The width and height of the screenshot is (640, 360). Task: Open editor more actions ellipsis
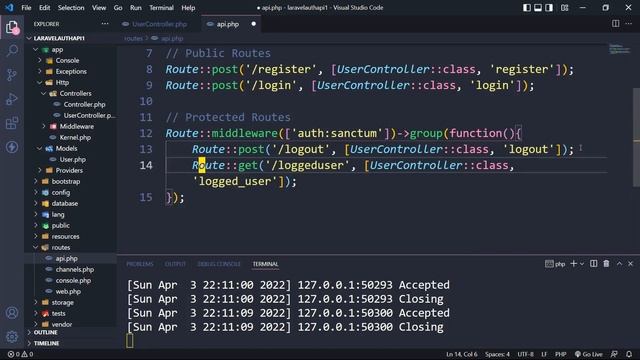(x=629, y=24)
